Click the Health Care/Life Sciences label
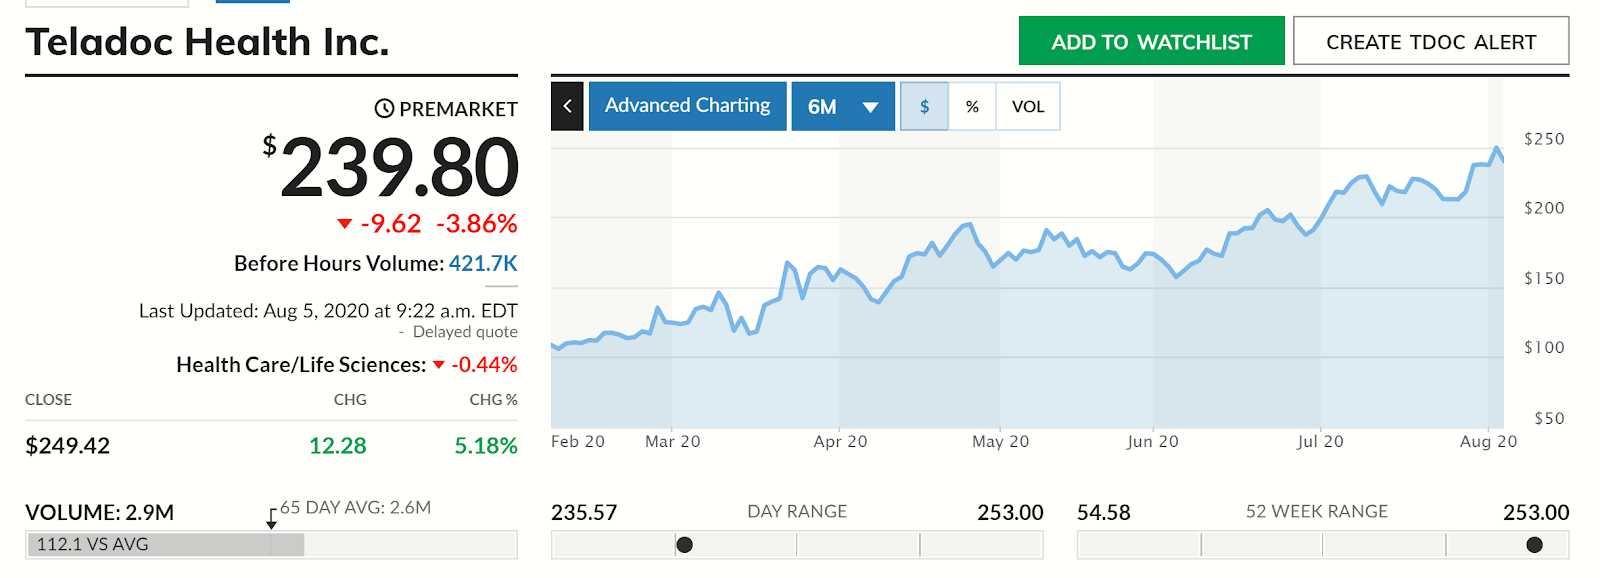Screen dimensions: 1600x578 301,365
